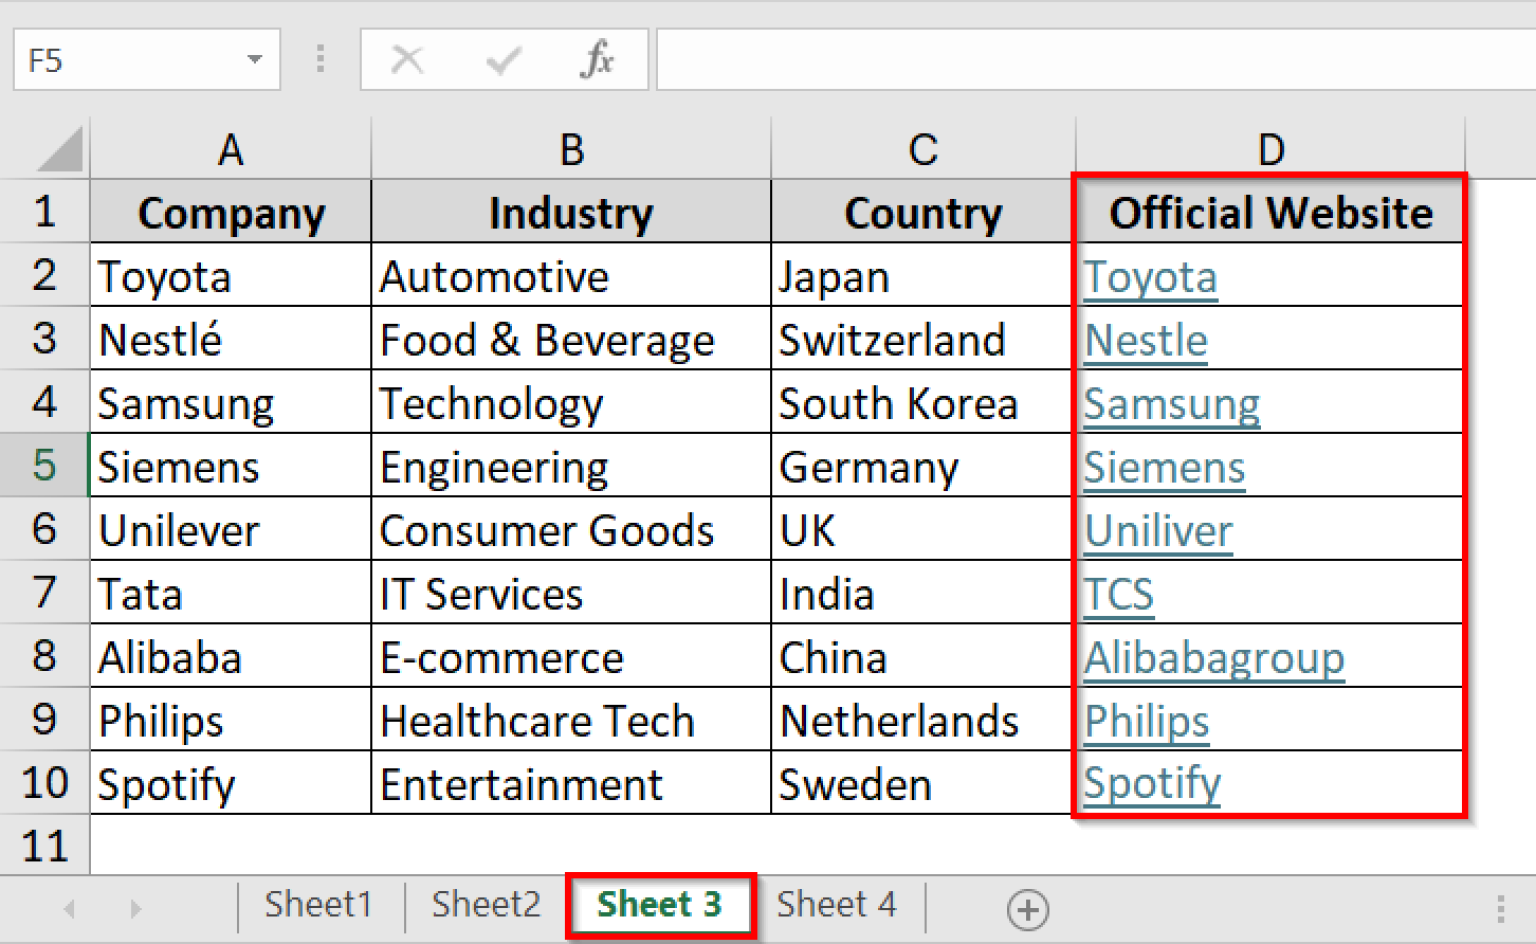Click the Cancel (X) icon in formula bar
The width and height of the screenshot is (1536, 944).
(x=408, y=59)
